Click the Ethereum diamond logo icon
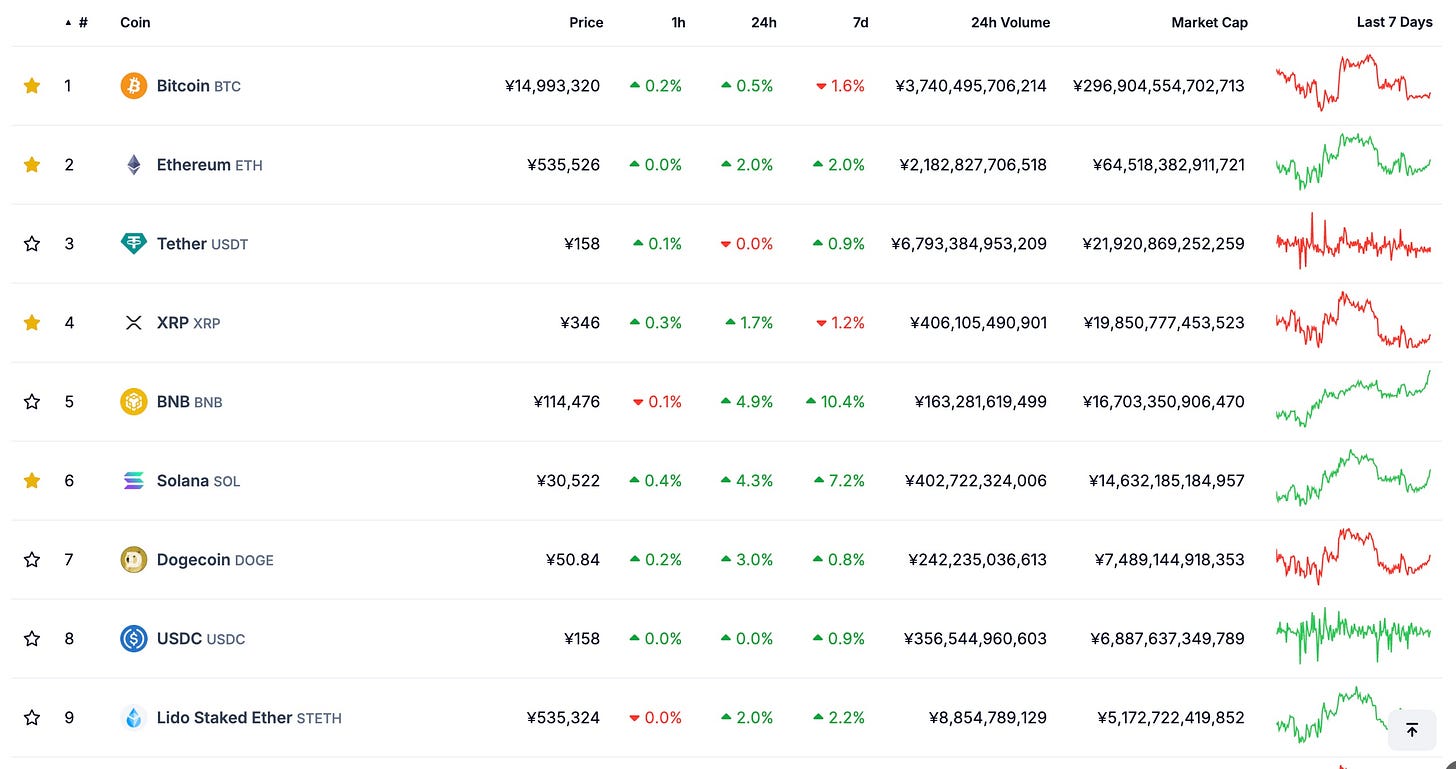 click(x=134, y=165)
